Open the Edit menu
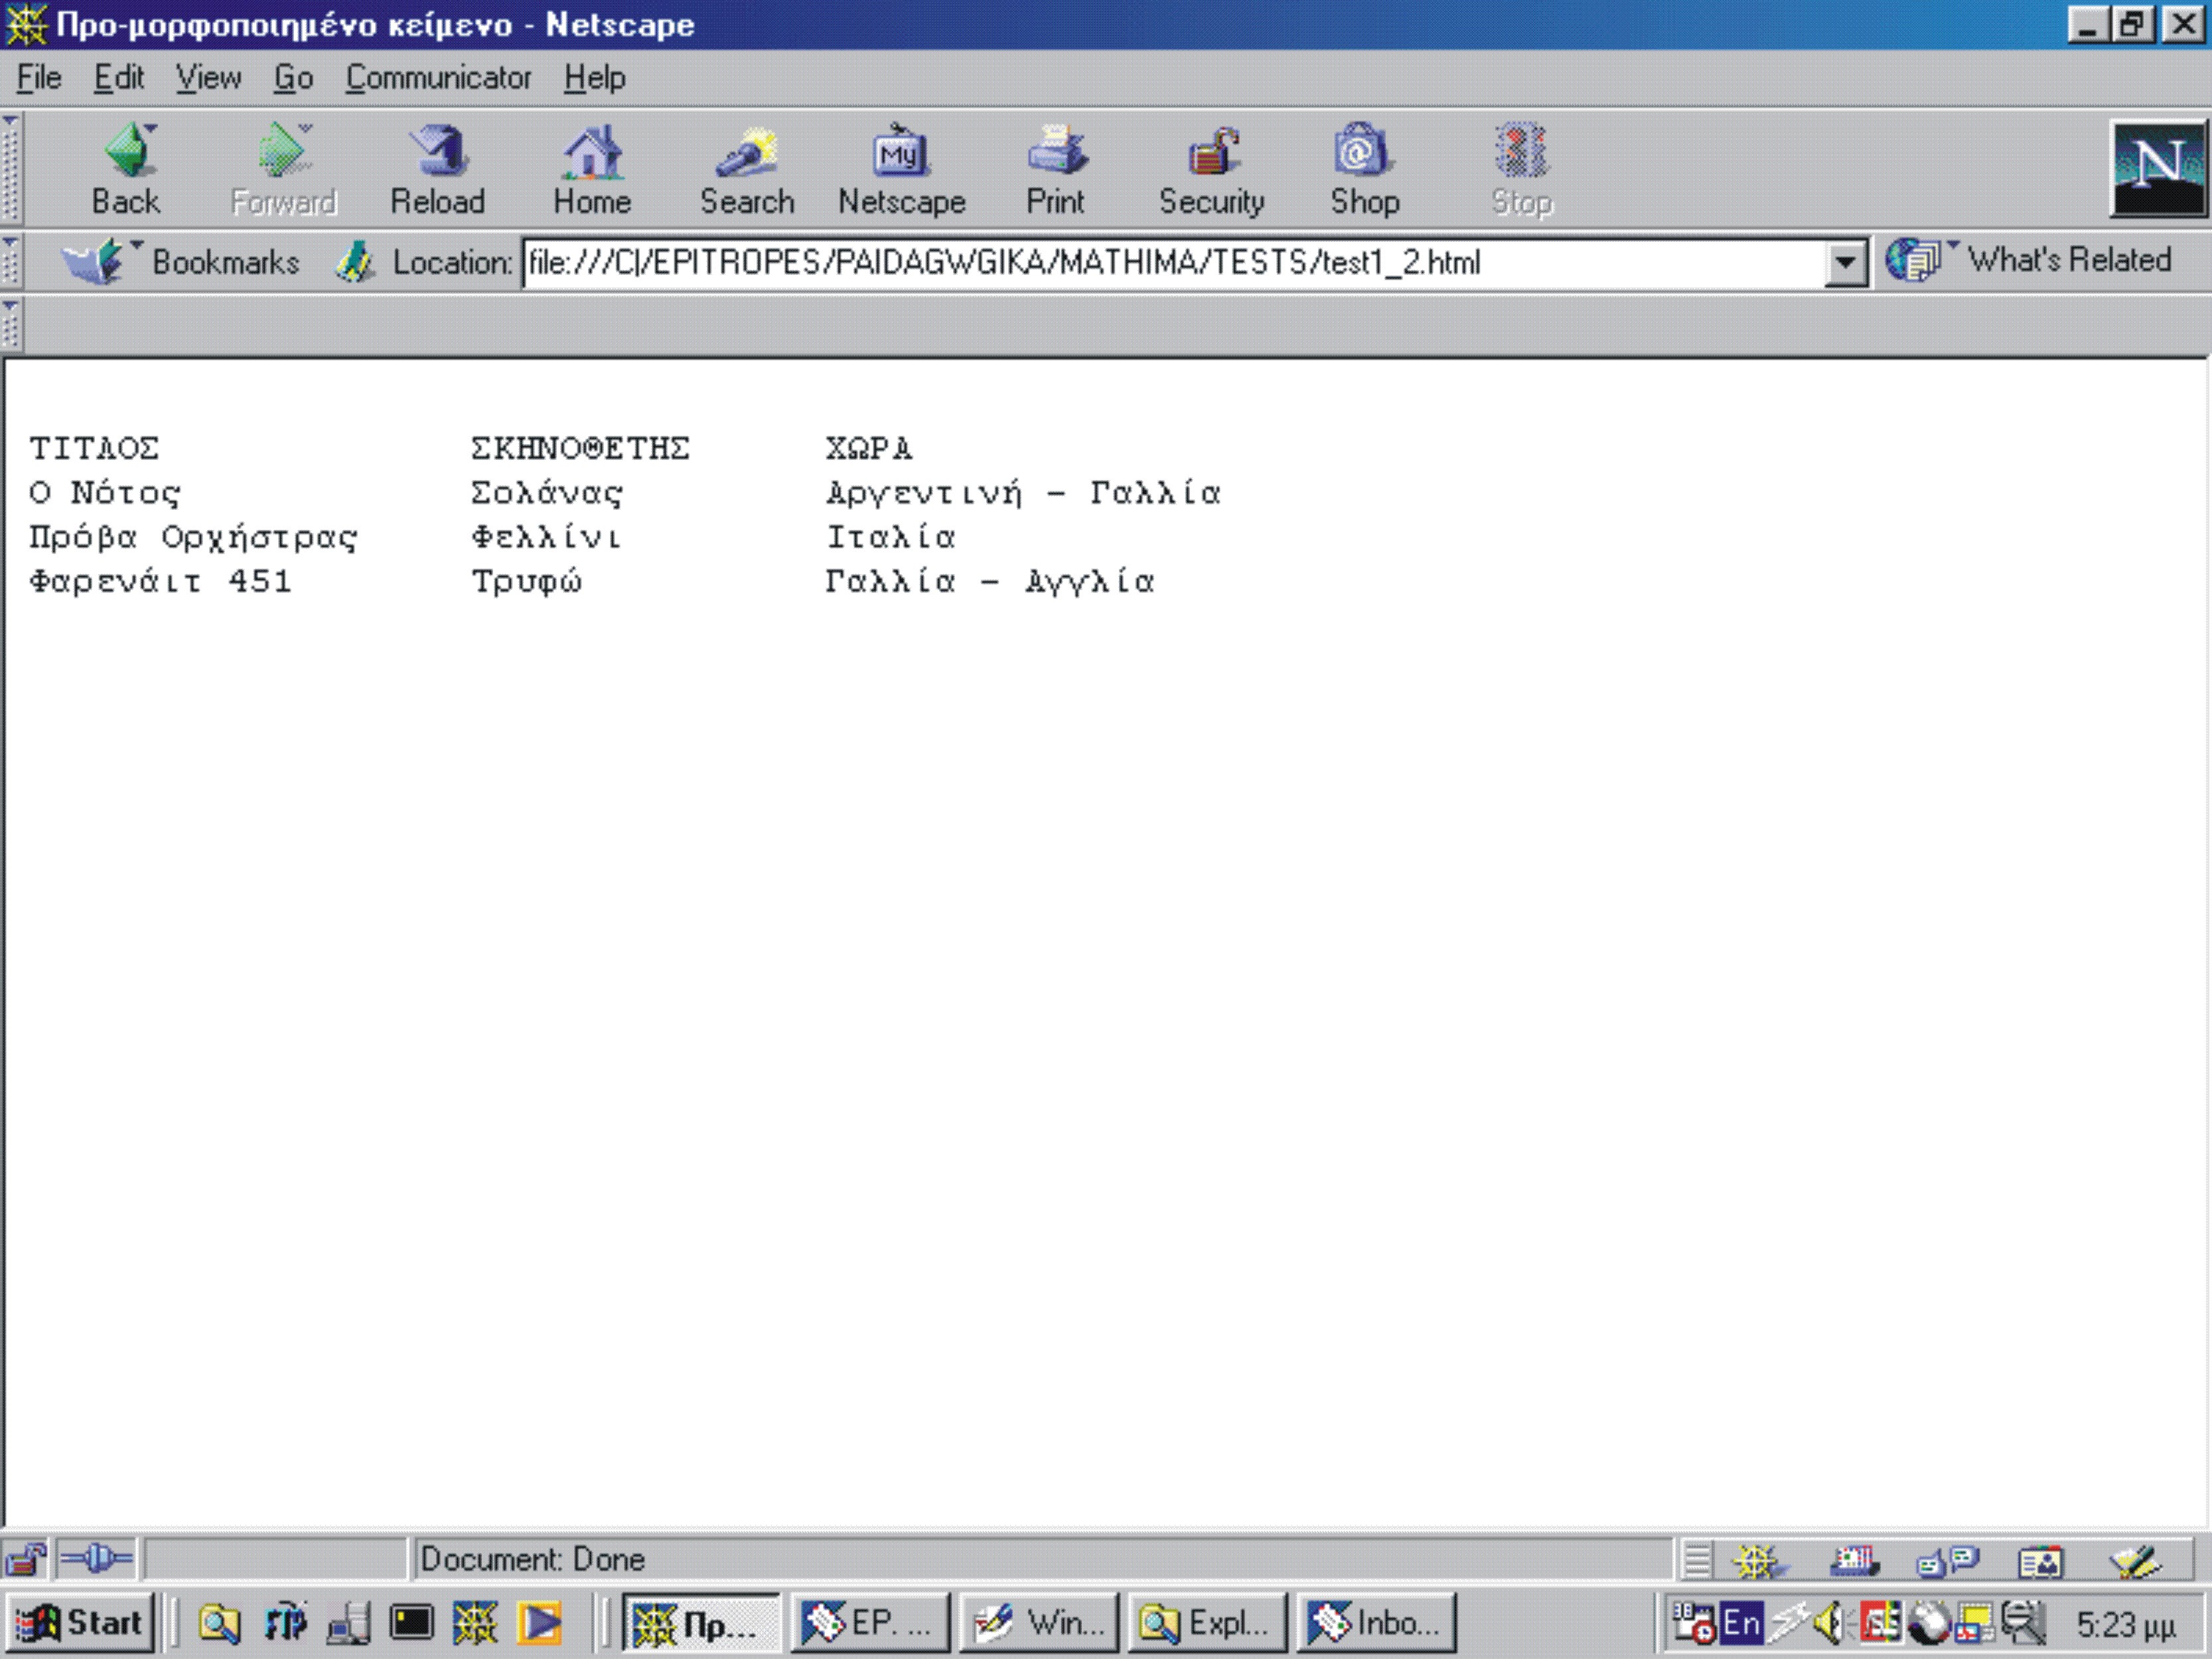Screen dimensions: 2212x1659 tap(118, 78)
